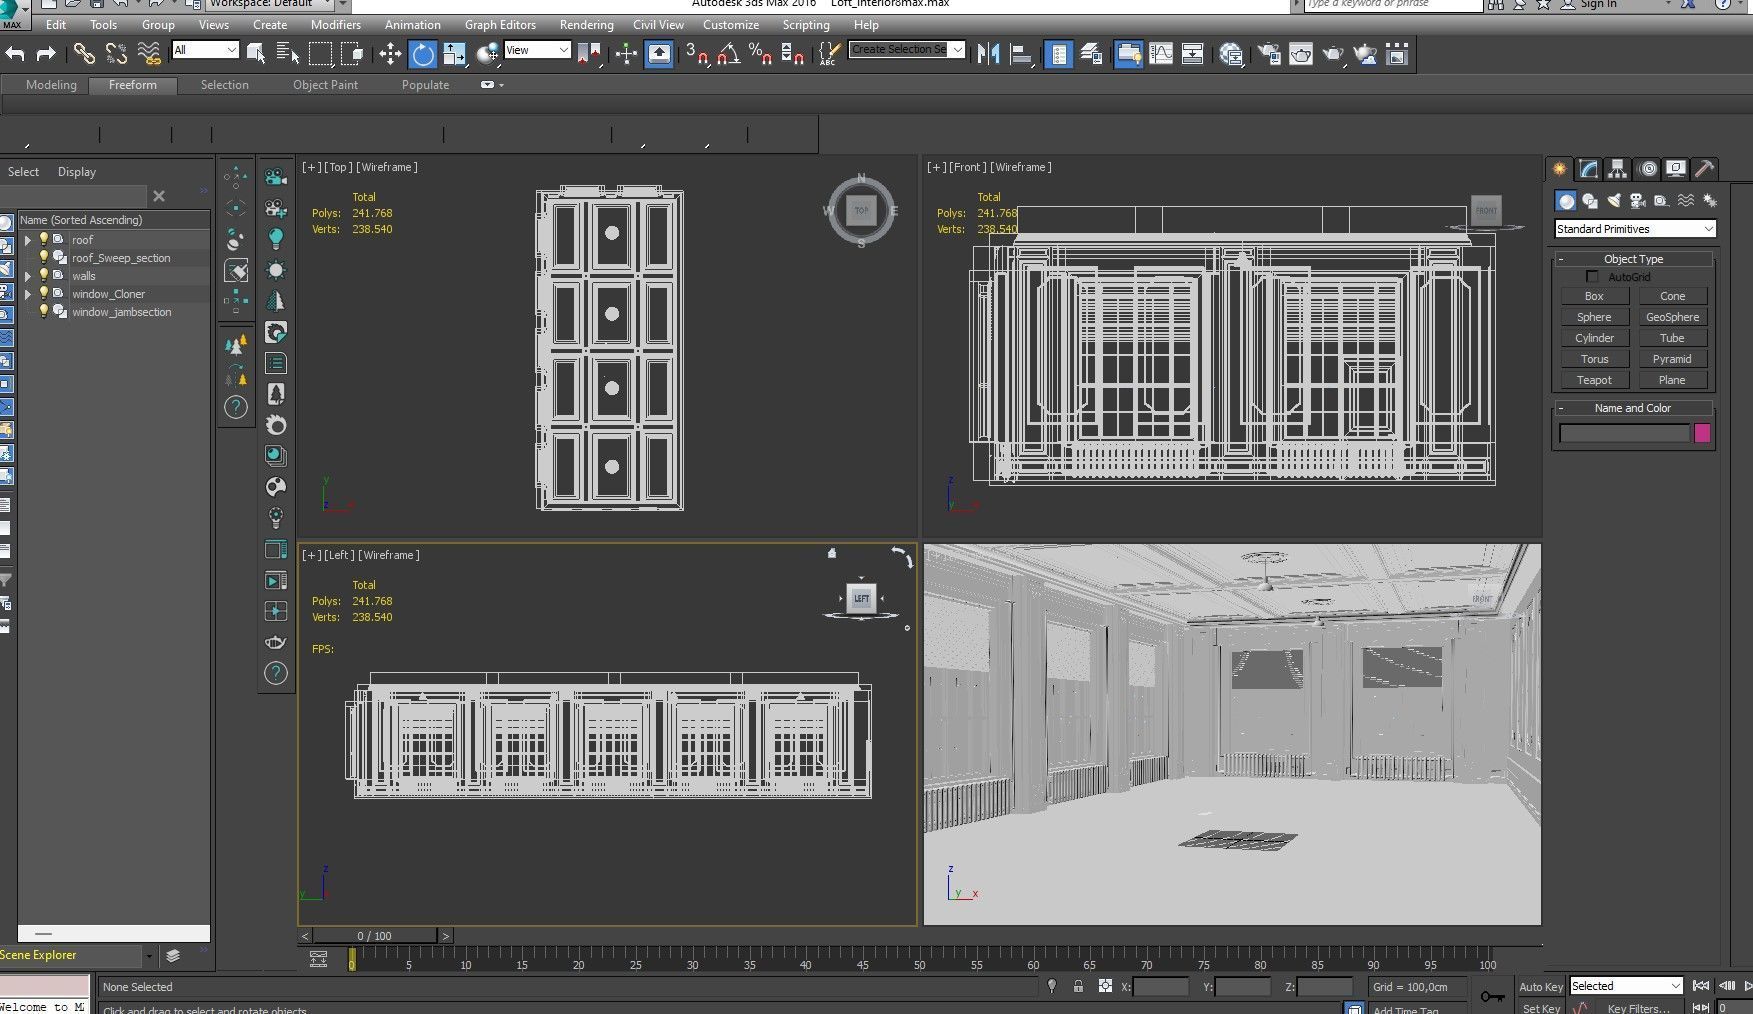Expand the walls object in Scene Explorer

(28, 276)
